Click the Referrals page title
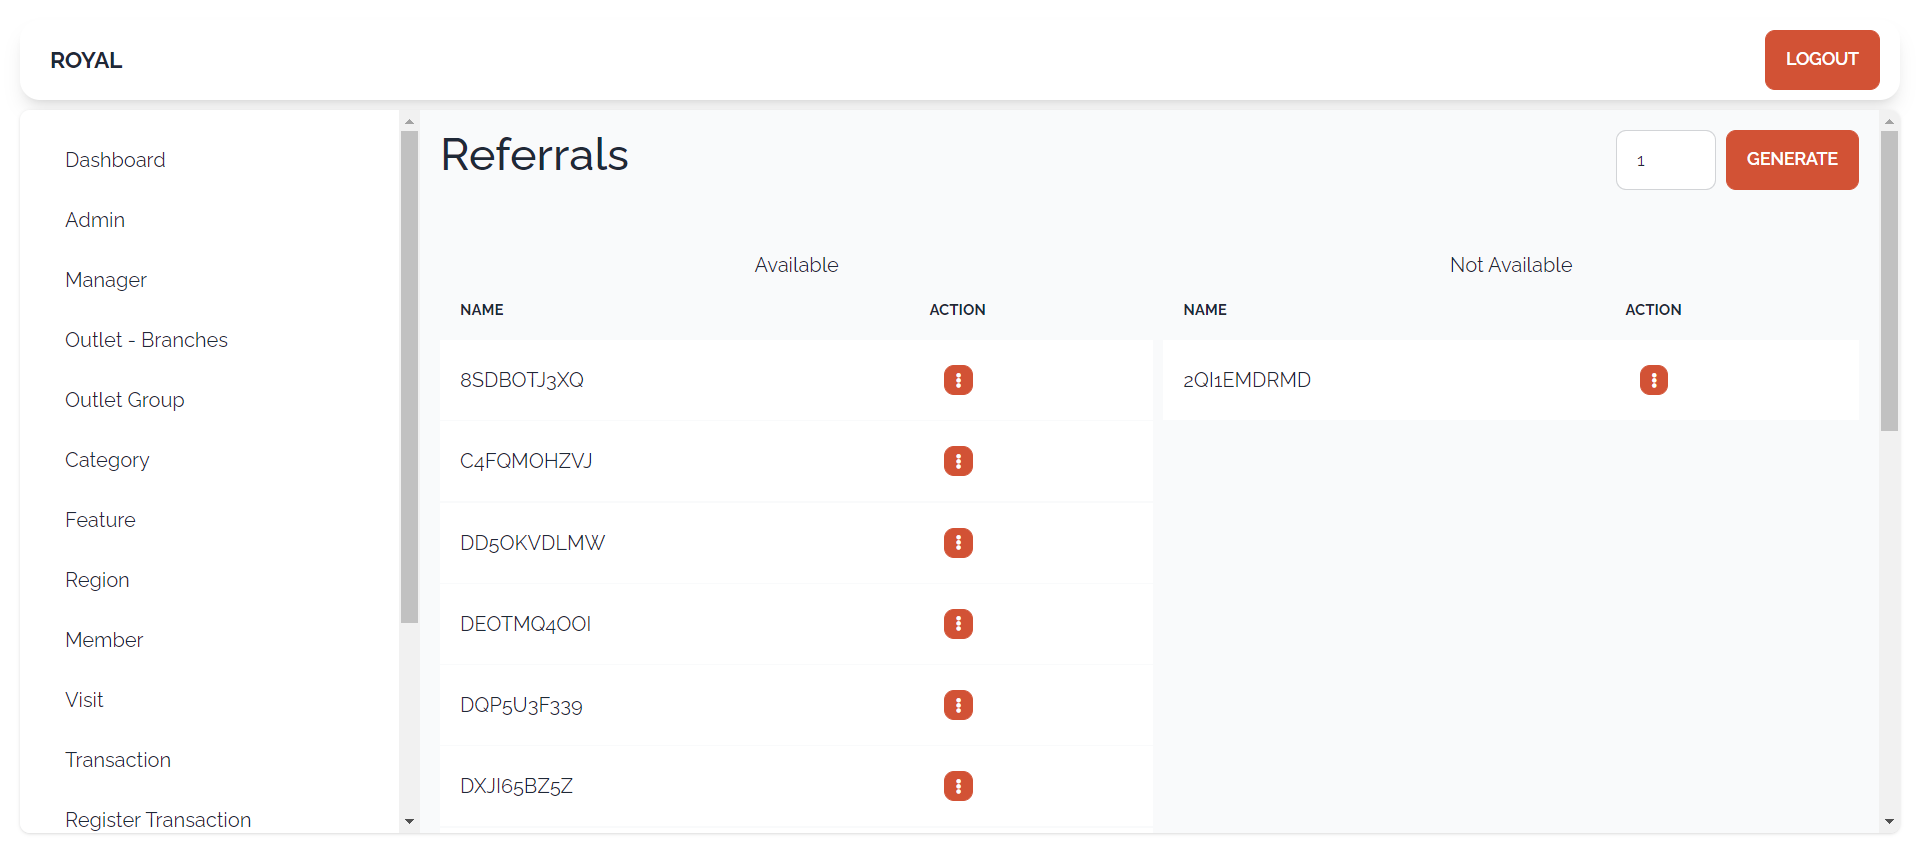The width and height of the screenshot is (1920, 860). 535,155
